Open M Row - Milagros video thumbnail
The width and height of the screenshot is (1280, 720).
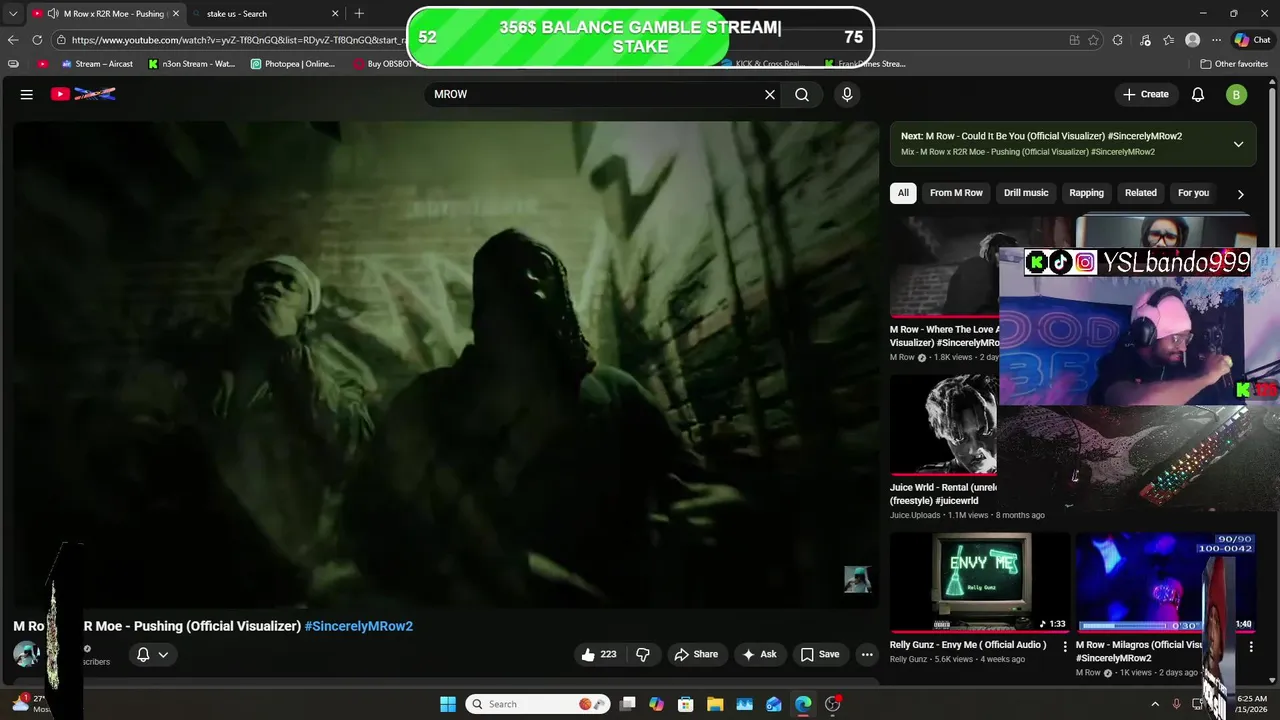click(x=1140, y=581)
